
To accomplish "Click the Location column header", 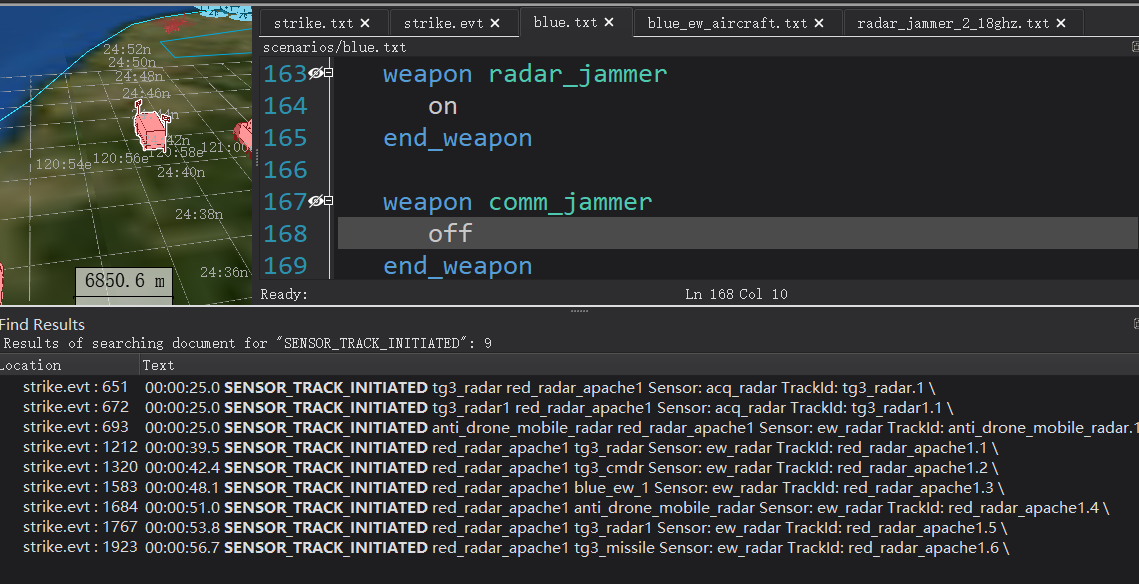I will click(x=32, y=366).
